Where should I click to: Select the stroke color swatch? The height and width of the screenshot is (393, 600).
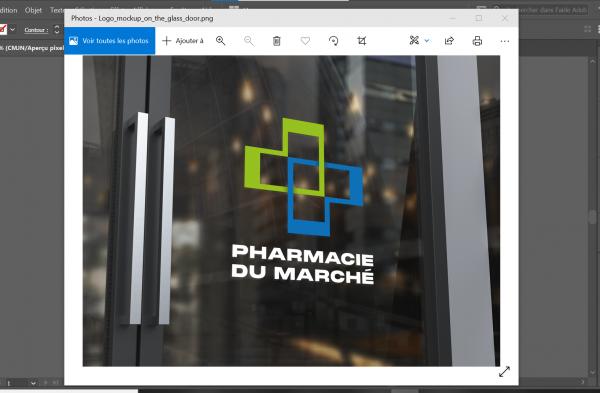[x=3, y=29]
